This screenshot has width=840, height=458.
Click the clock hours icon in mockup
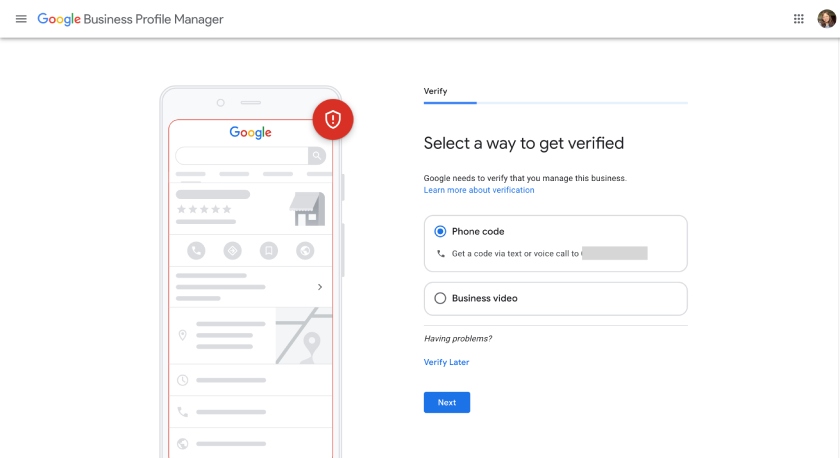coord(183,380)
